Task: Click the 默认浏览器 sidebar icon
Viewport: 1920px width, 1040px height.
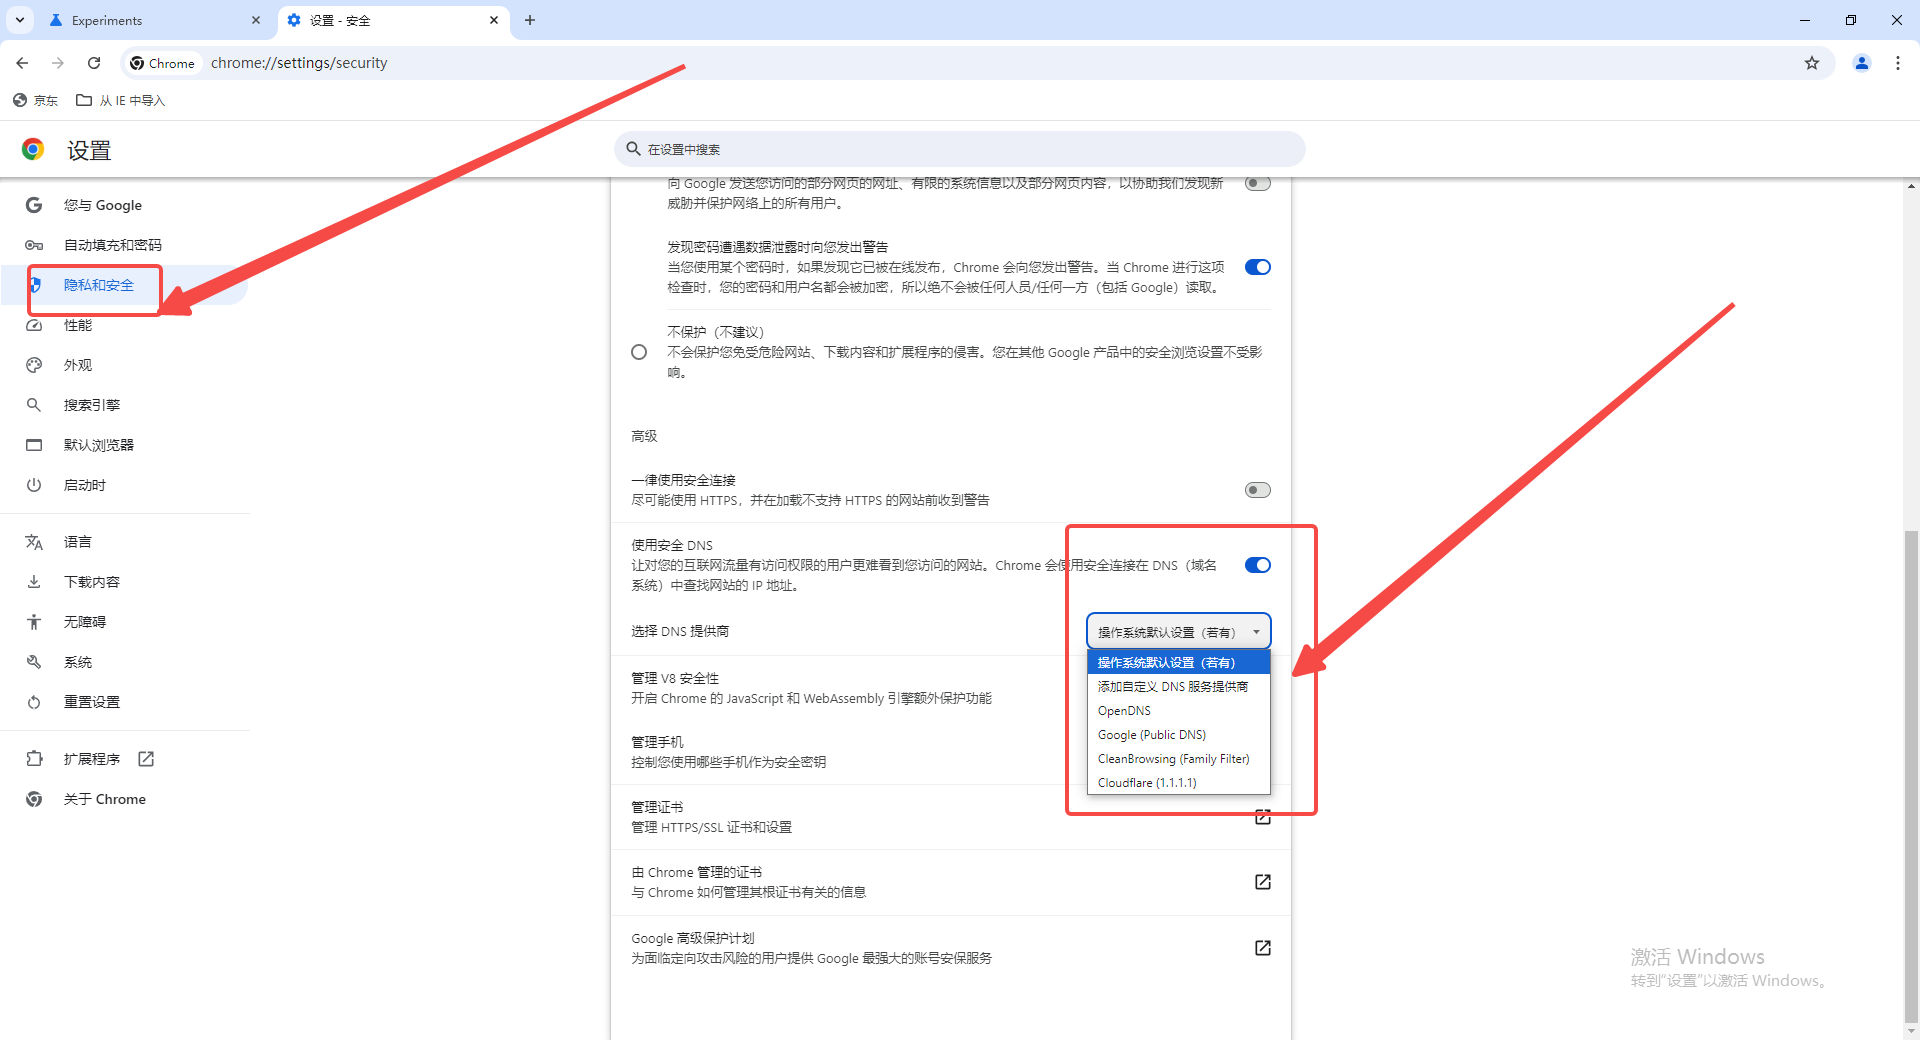Action: (34, 445)
